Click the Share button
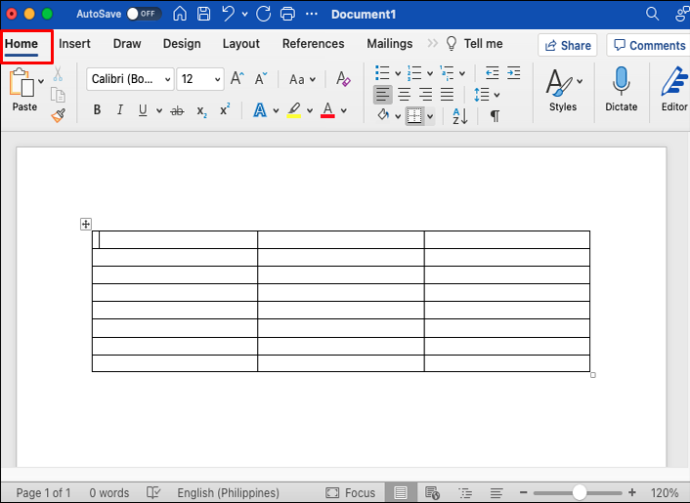Screen dimensions: 690x503 tap(567, 45)
